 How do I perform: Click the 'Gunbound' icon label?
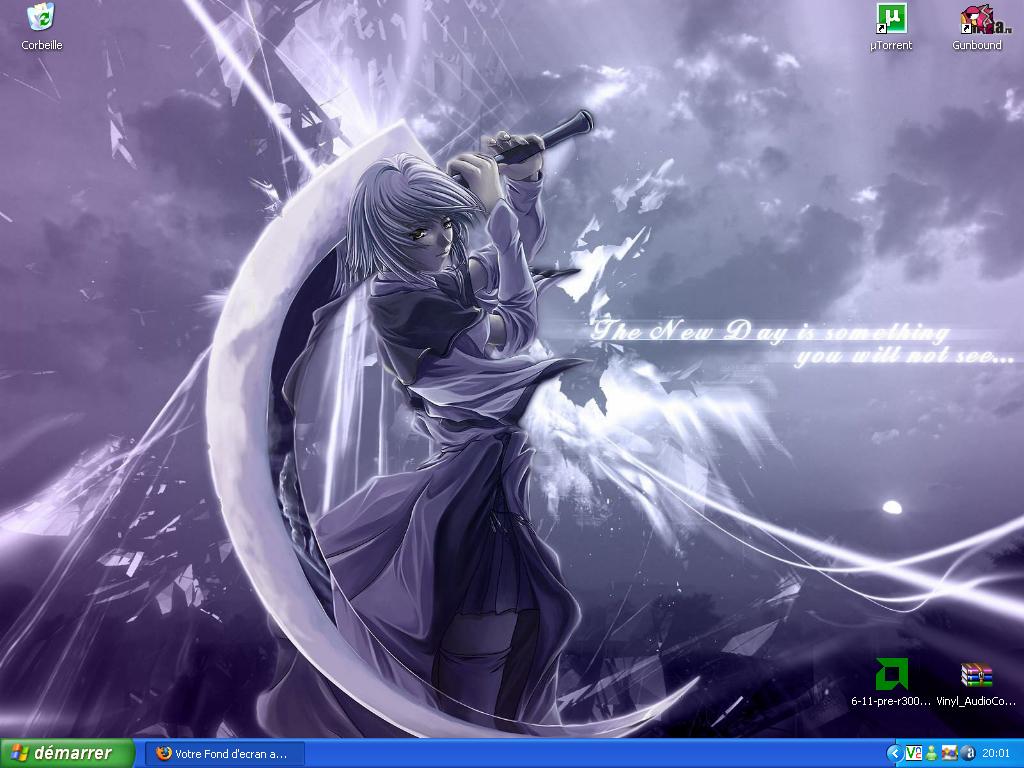(x=977, y=45)
